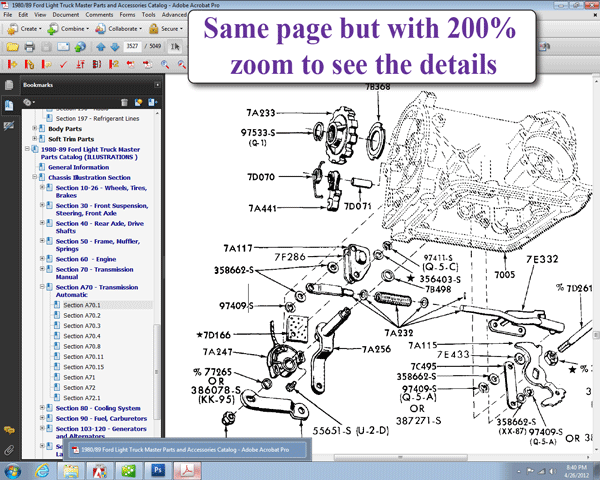This screenshot has width=600, height=480.
Task: Open General Information bookmark
Action: 78,167
